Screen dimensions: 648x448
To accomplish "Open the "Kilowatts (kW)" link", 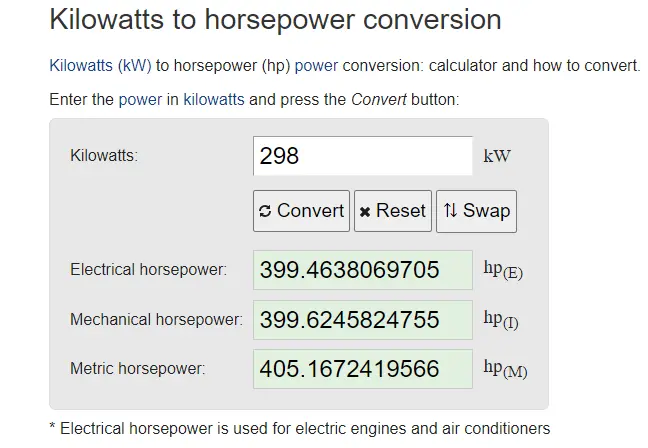I will click(100, 66).
